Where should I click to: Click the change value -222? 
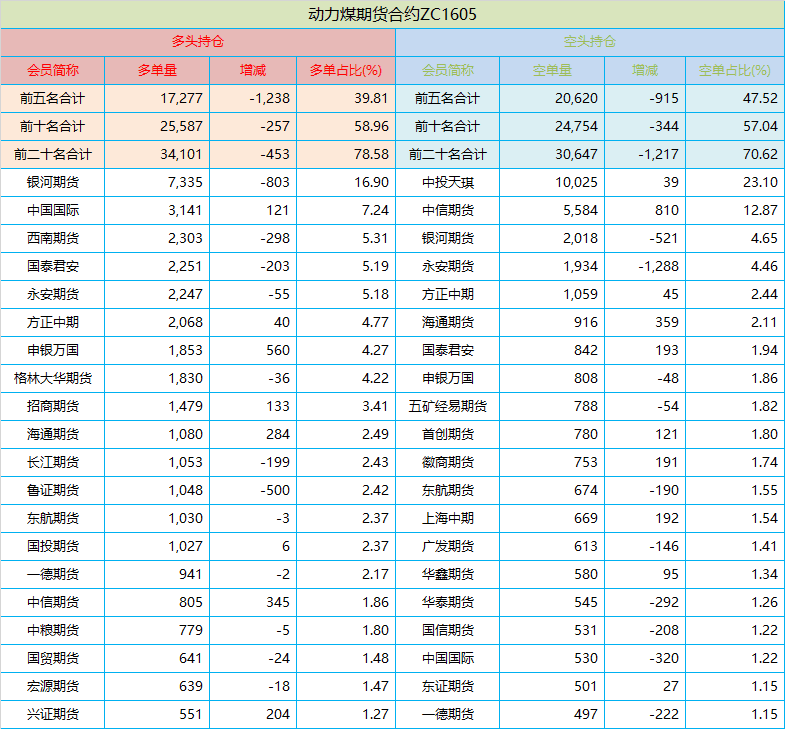(x=664, y=715)
